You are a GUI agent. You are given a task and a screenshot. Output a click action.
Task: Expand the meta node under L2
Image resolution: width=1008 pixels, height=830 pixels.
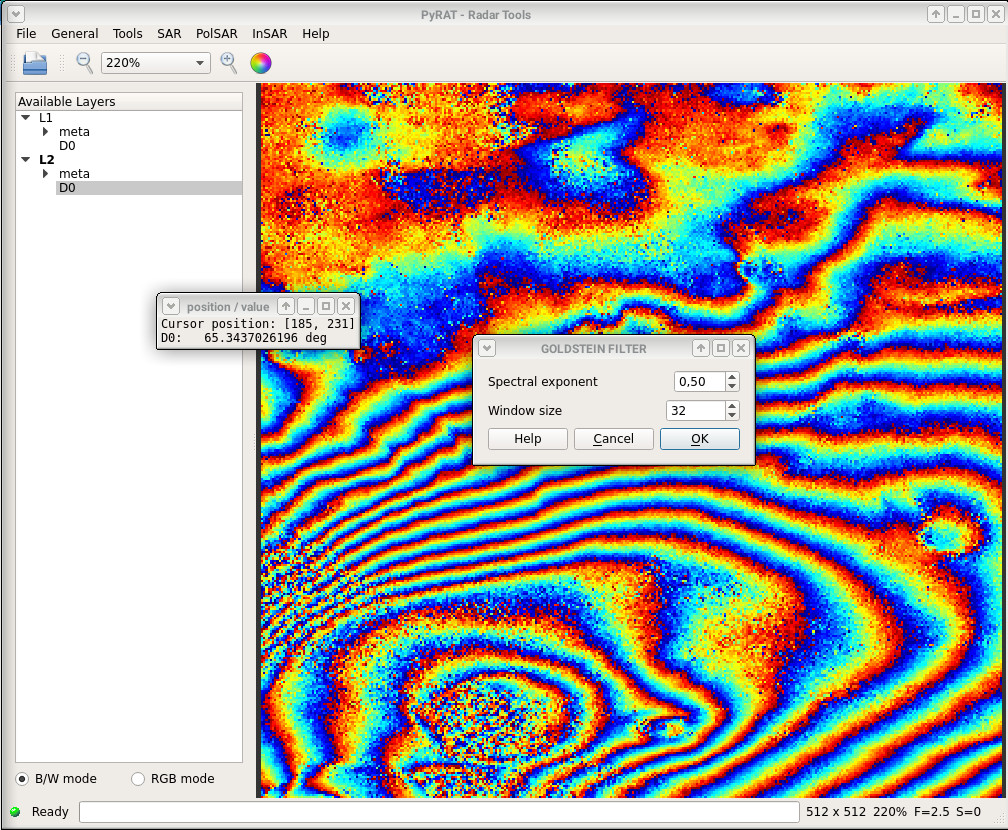(45, 174)
